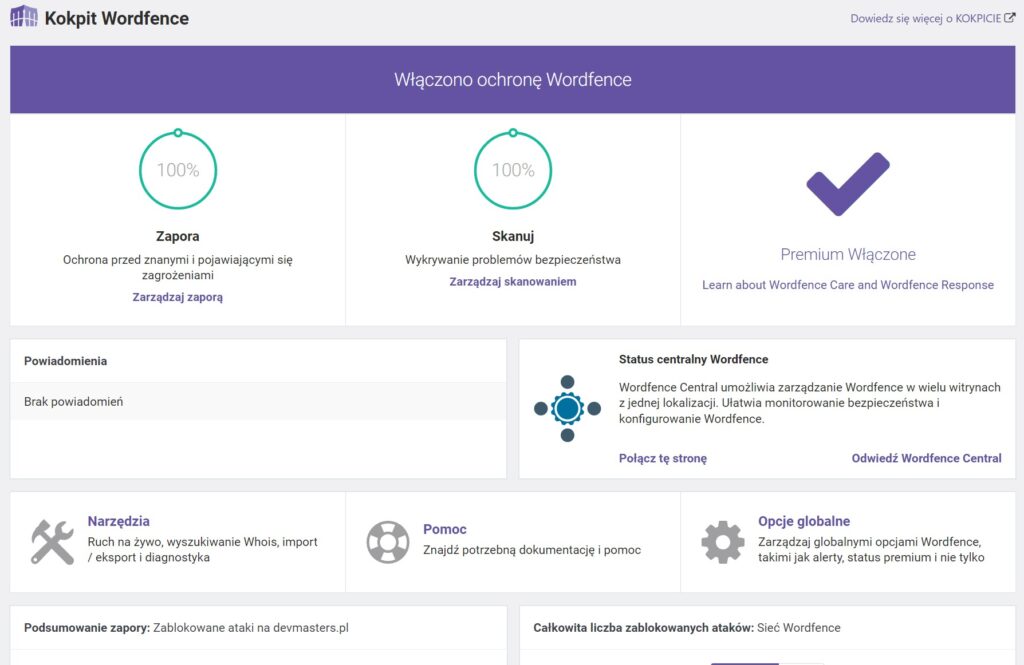Click the Zapora 100% progress circle
Image resolution: width=1024 pixels, height=665 pixels.
pyautogui.click(x=178, y=169)
